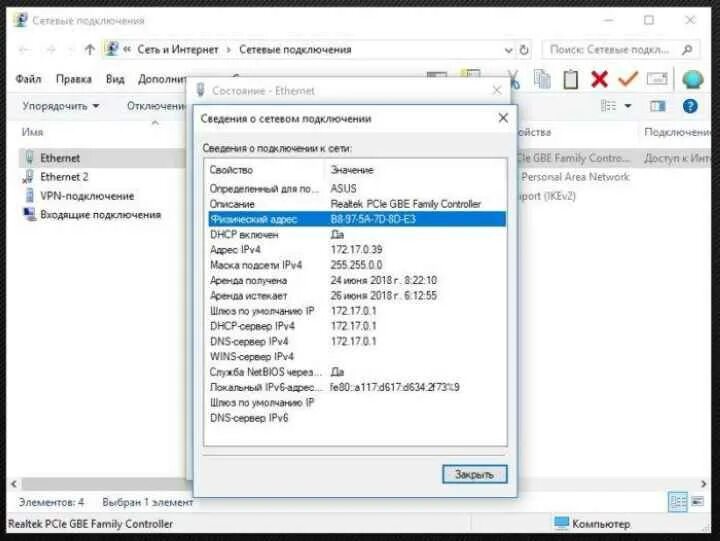
Task: Open the Правка menu
Action: (x=73, y=79)
